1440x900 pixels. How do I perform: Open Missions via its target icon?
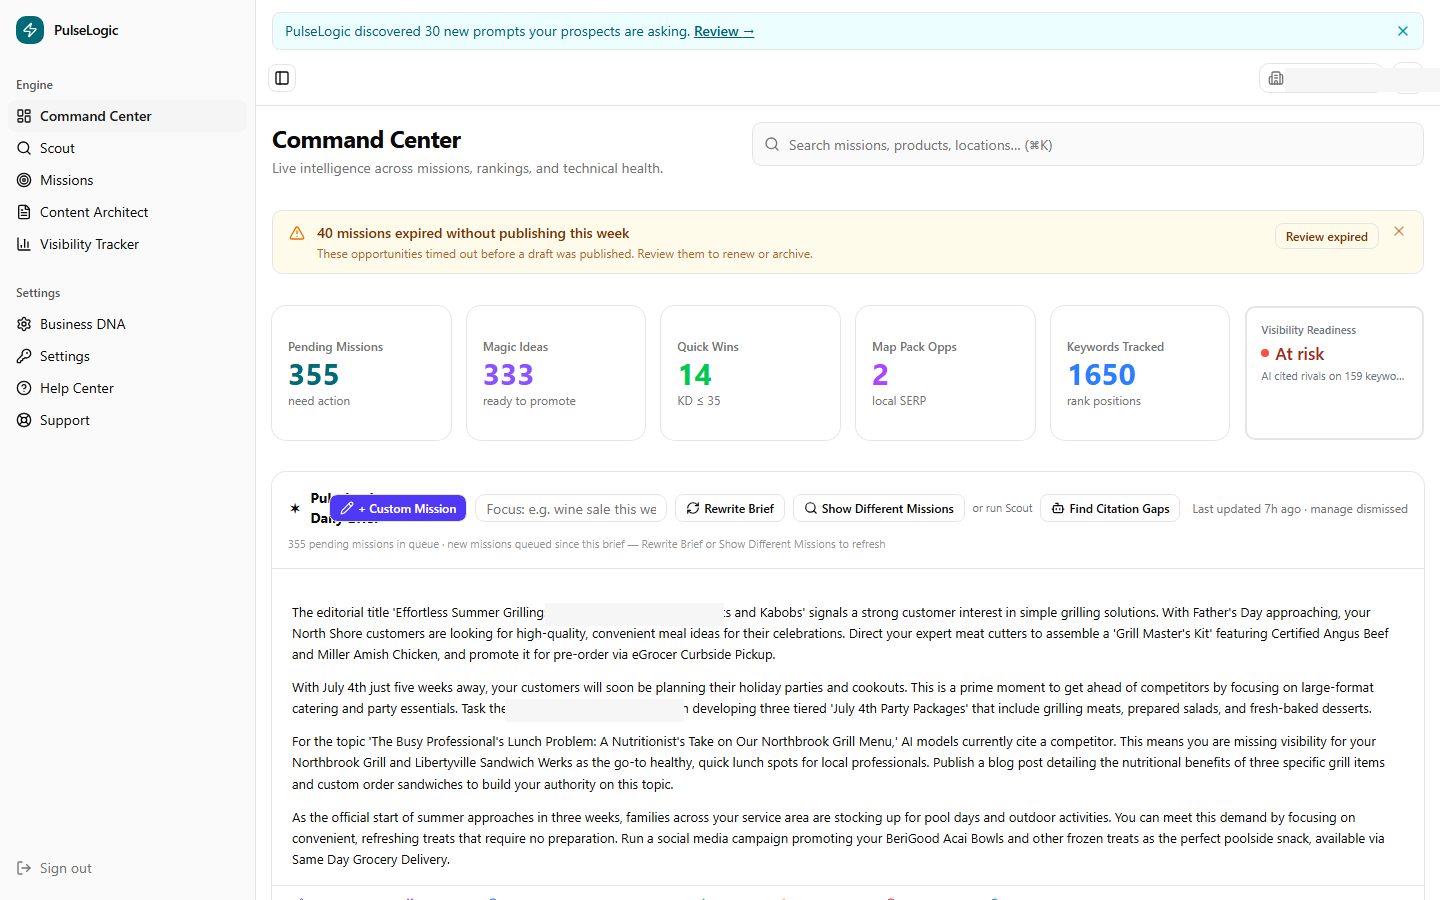[x=24, y=180]
